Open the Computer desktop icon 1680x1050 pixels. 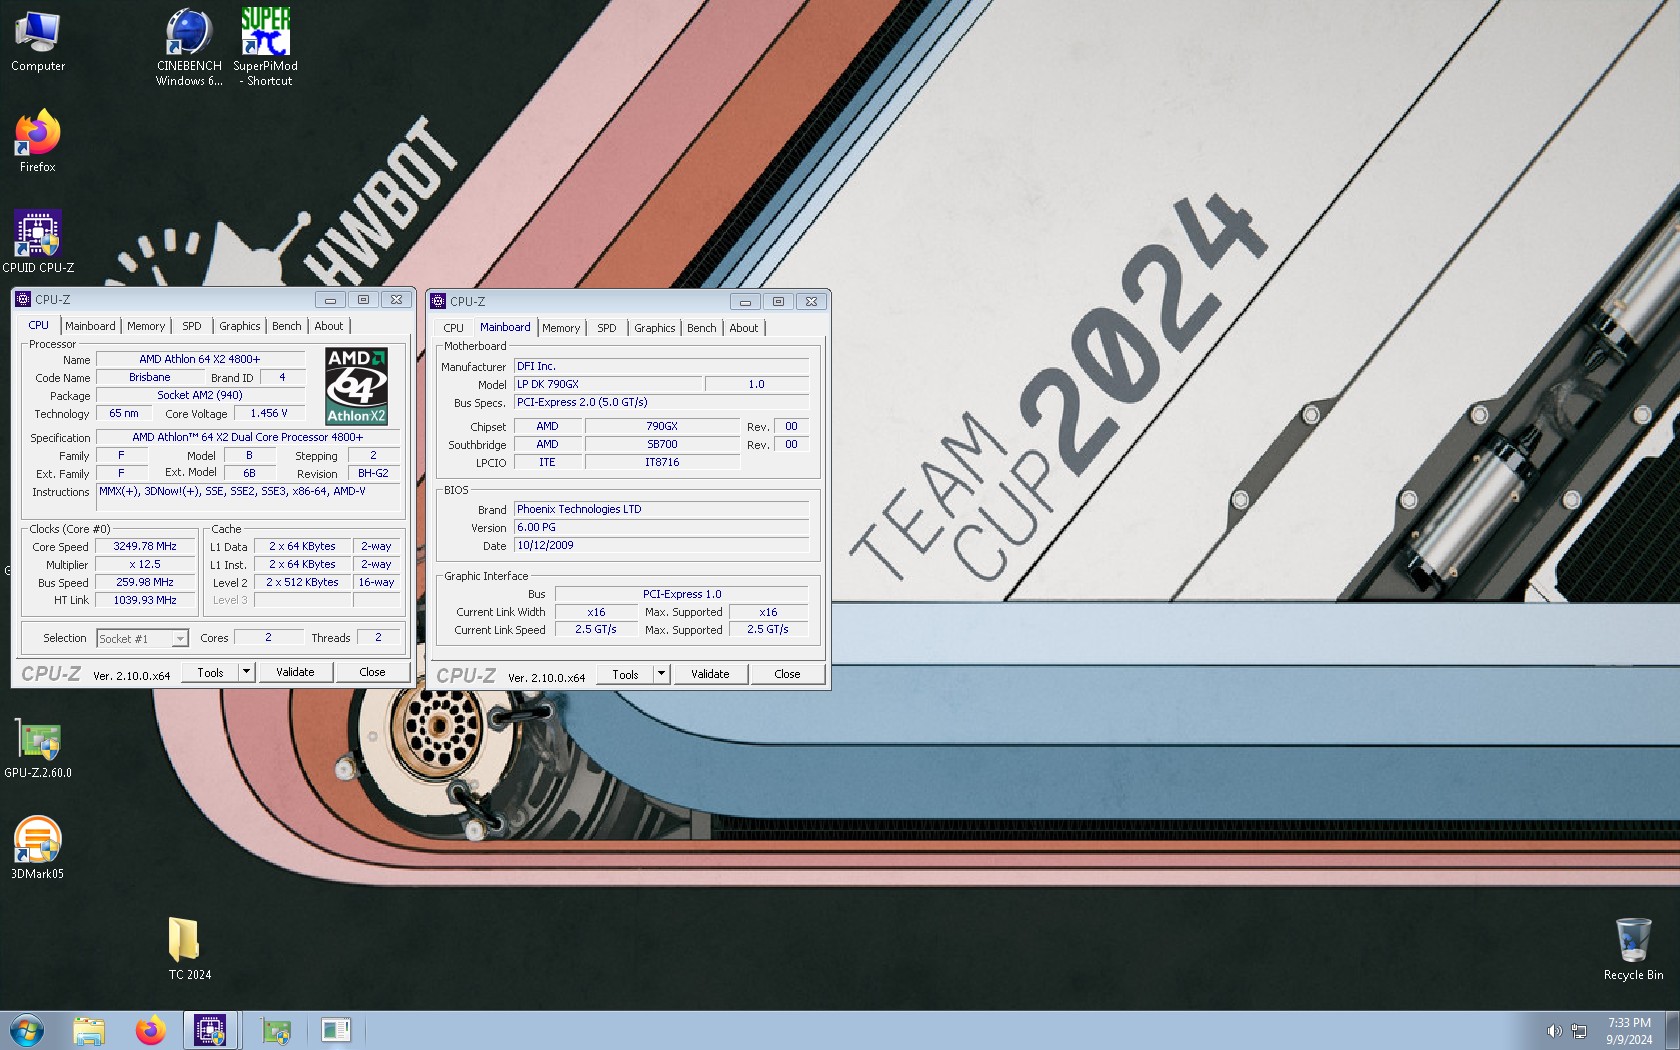pos(38,40)
